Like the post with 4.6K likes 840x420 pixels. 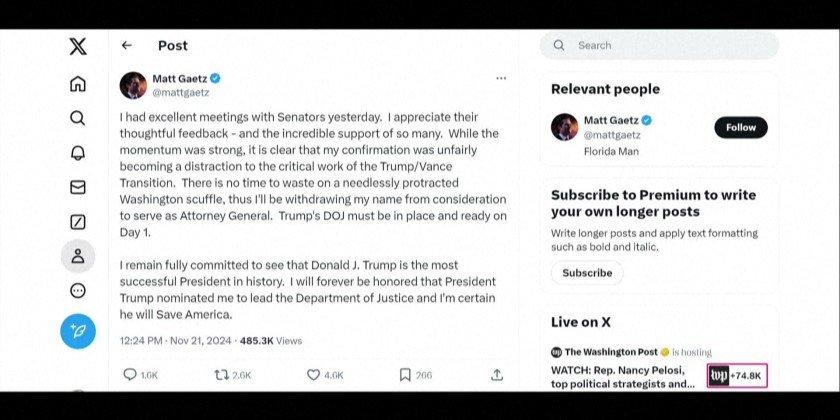coord(313,375)
